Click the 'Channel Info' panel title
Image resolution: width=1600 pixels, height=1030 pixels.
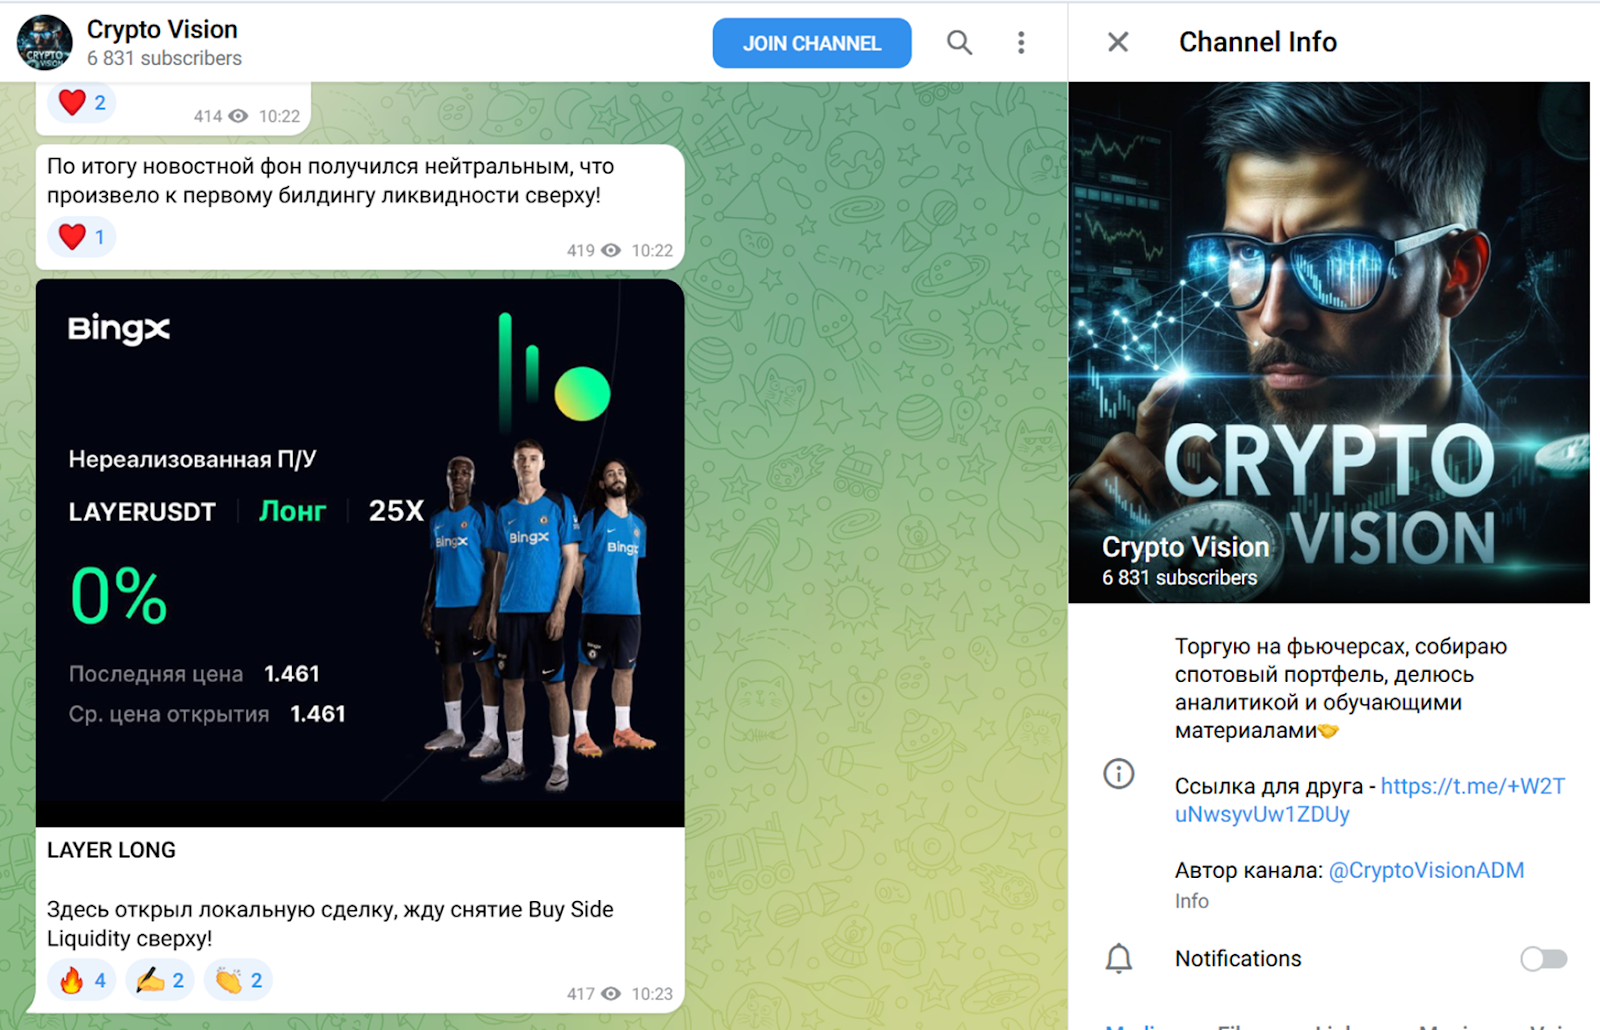coord(1258,42)
